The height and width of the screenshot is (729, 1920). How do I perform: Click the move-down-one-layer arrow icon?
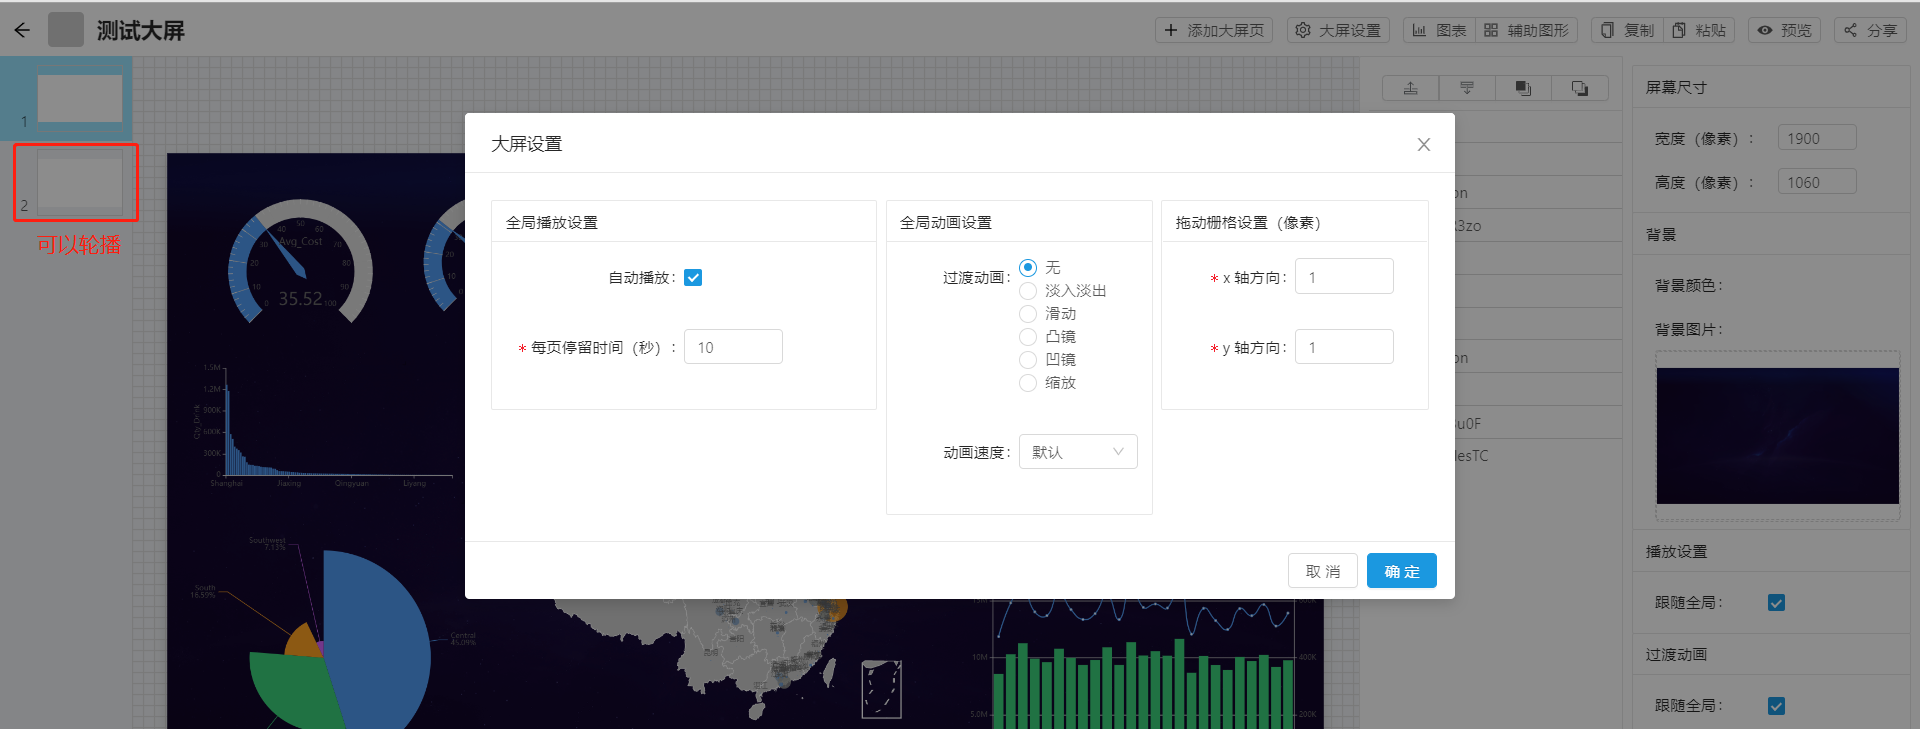(x=1467, y=88)
